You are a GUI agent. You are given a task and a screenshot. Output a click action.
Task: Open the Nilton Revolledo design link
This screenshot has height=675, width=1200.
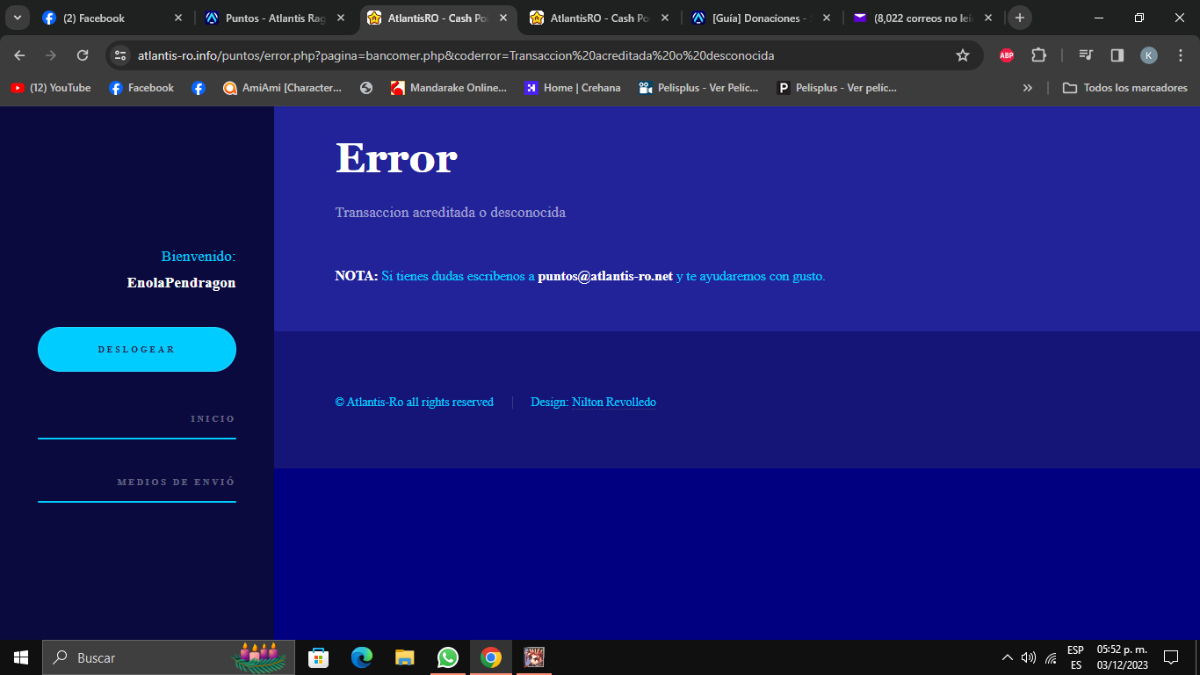[614, 402]
